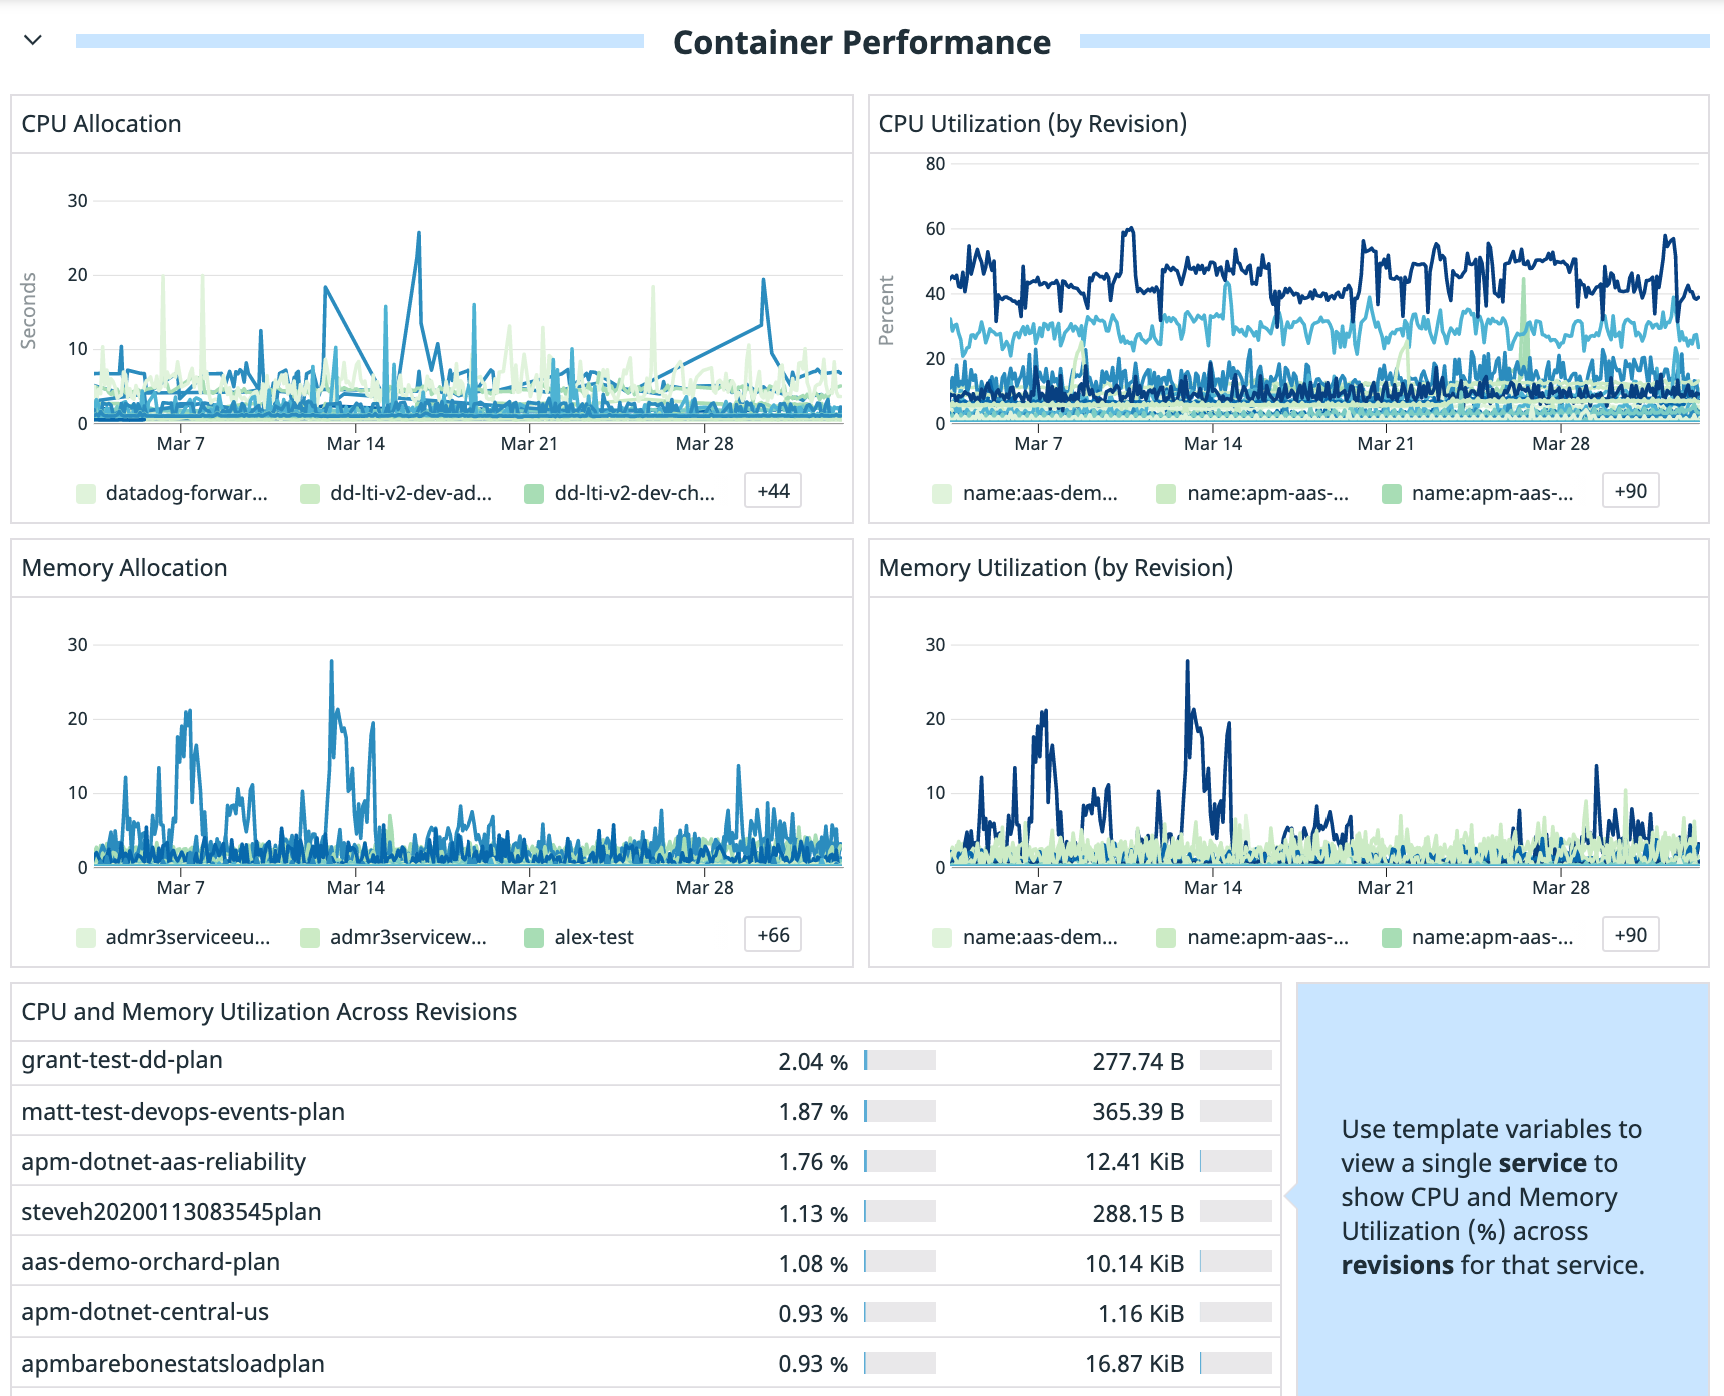The height and width of the screenshot is (1396, 1724).
Task: Expand the +44 hidden series in CPU Allocation legend
Action: pos(772,491)
